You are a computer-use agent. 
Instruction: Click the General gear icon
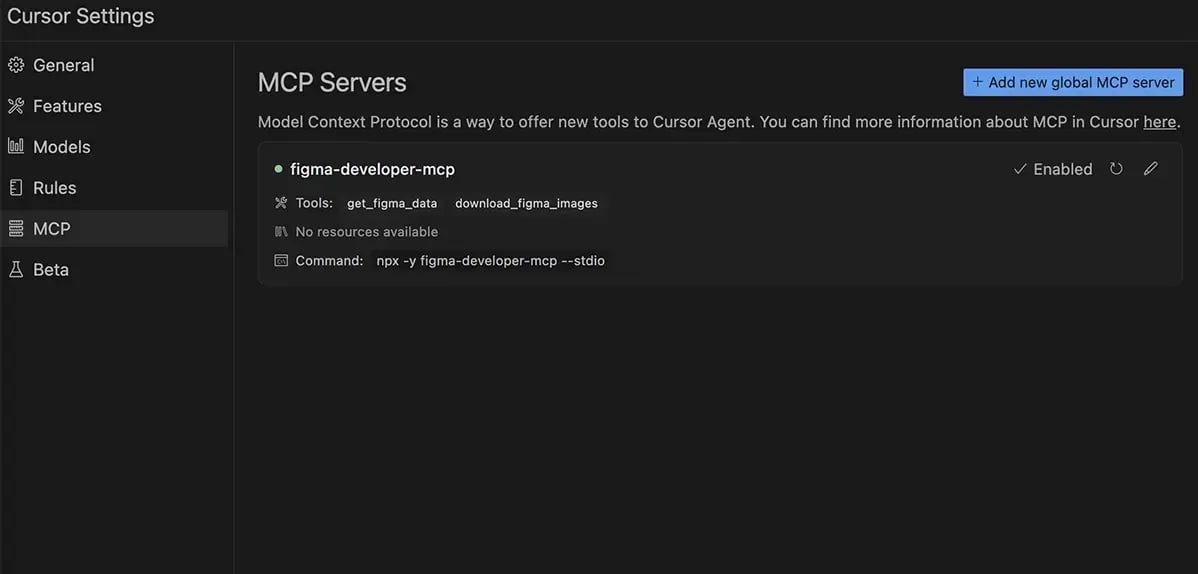coord(16,66)
